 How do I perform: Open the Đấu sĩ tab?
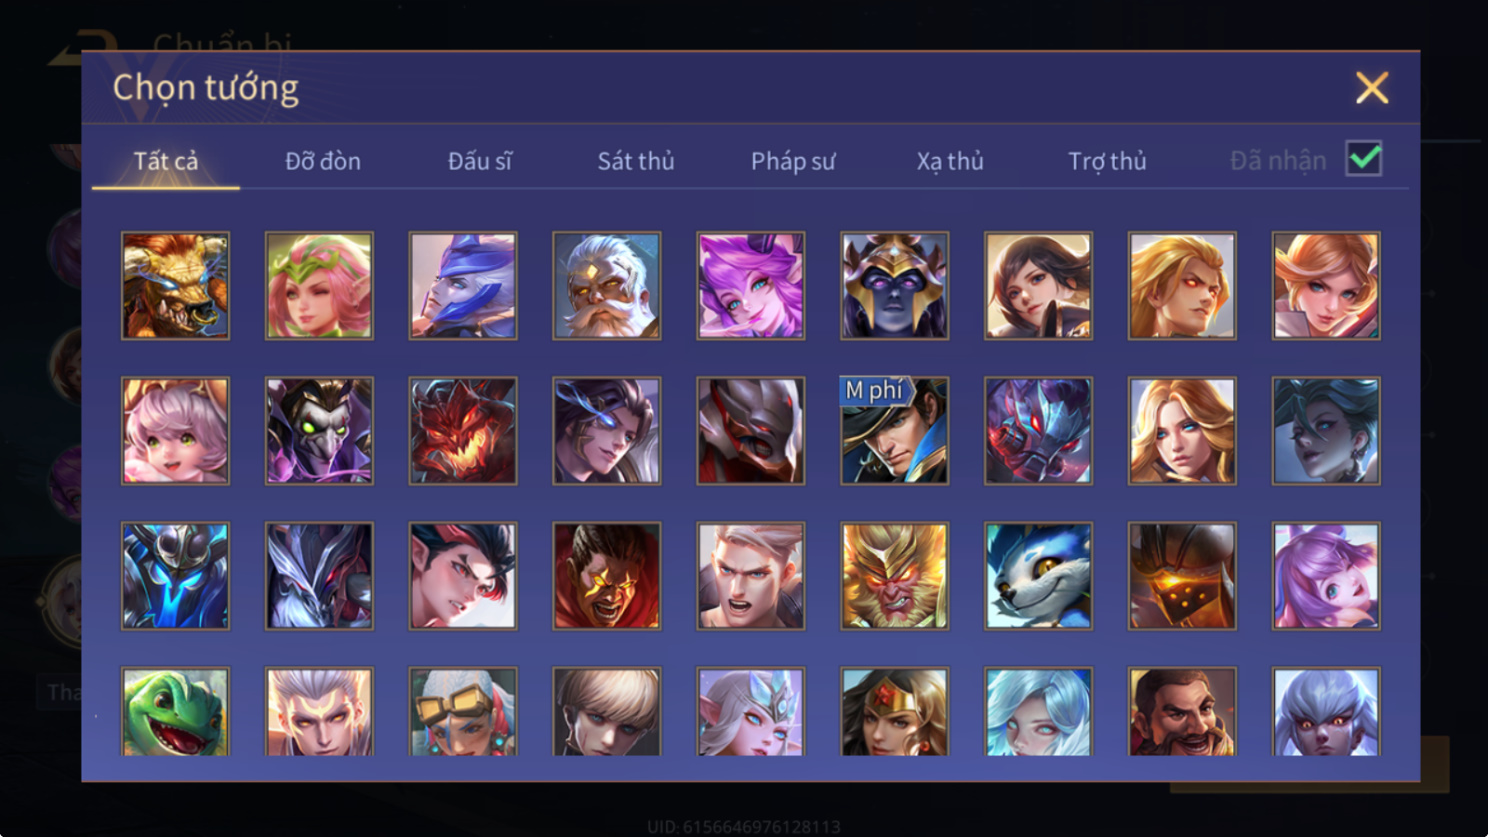pyautogui.click(x=479, y=161)
